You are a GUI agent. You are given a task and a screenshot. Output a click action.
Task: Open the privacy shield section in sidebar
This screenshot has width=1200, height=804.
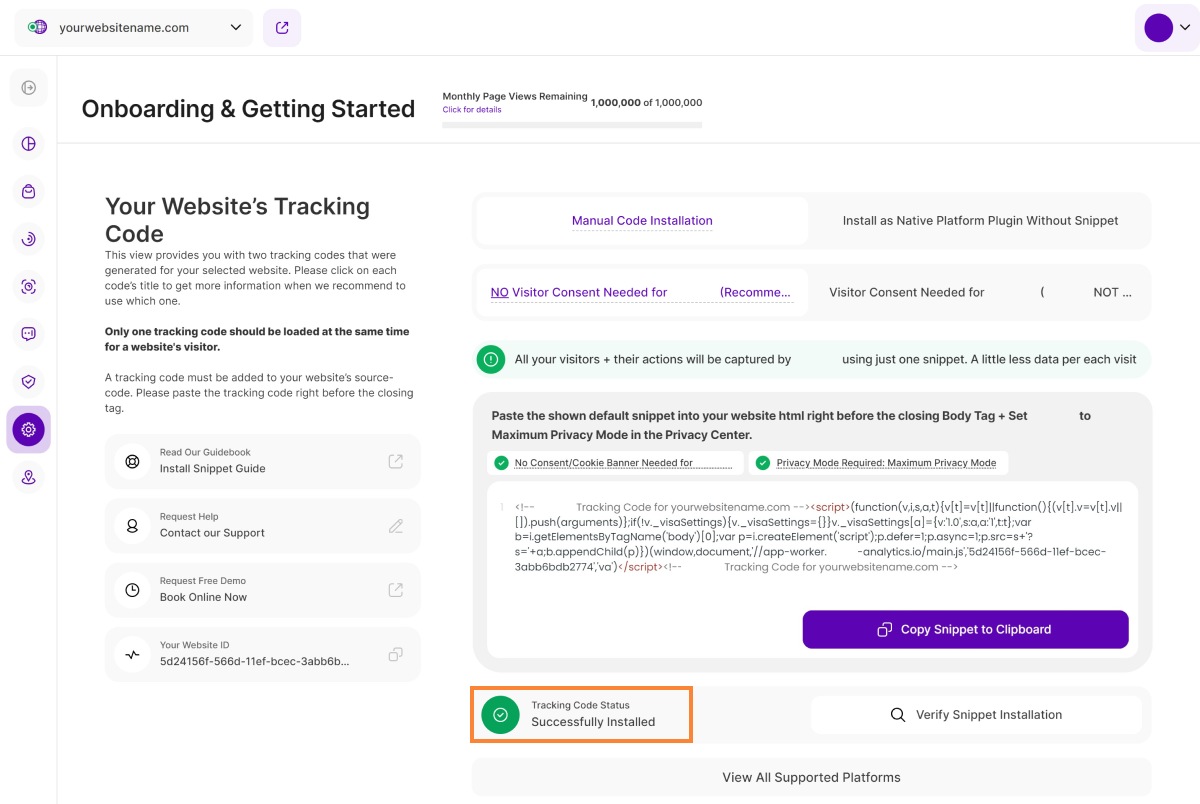point(28,381)
